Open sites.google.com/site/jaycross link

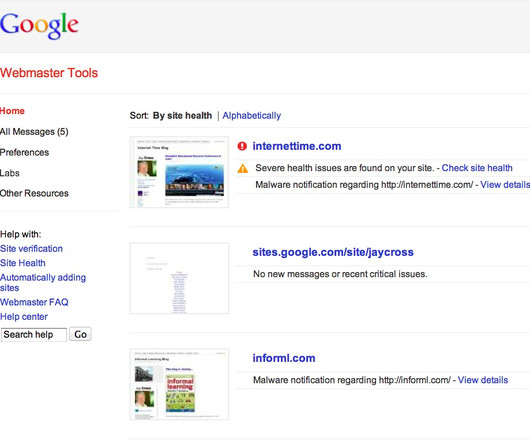click(x=333, y=252)
